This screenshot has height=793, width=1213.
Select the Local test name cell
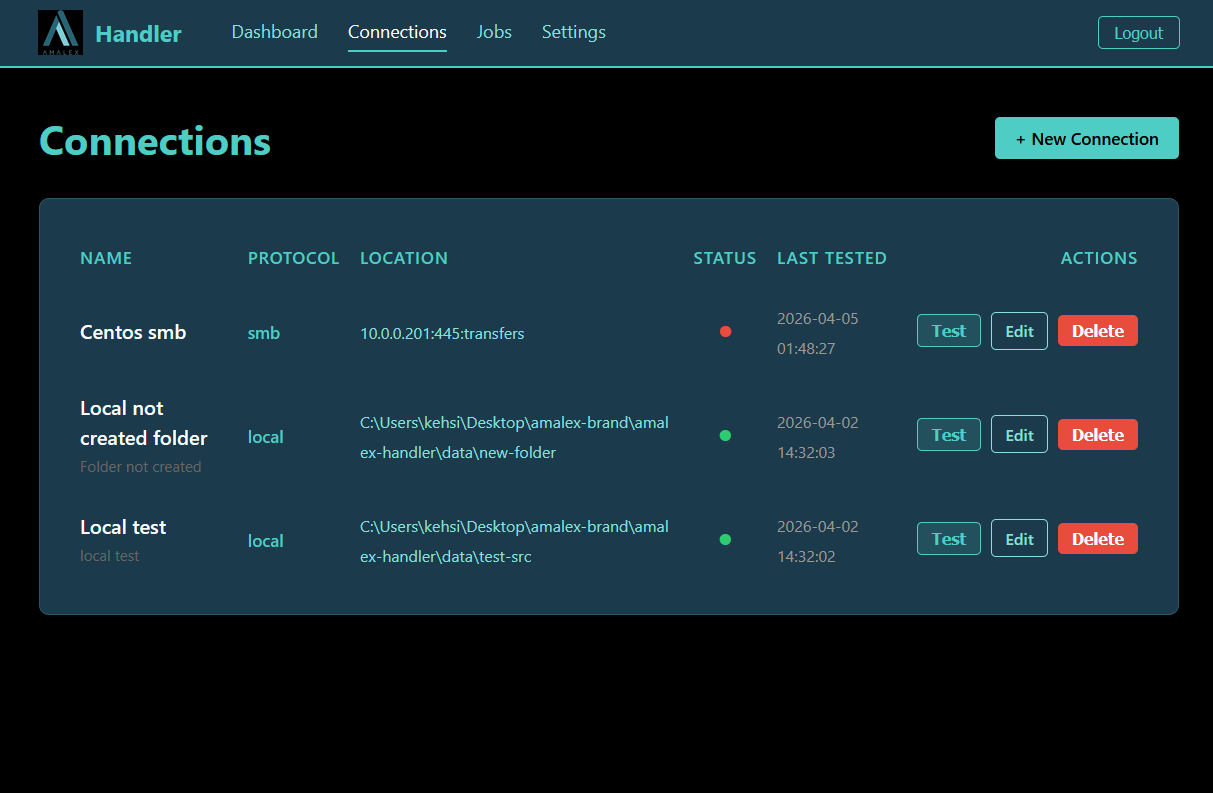[123, 527]
